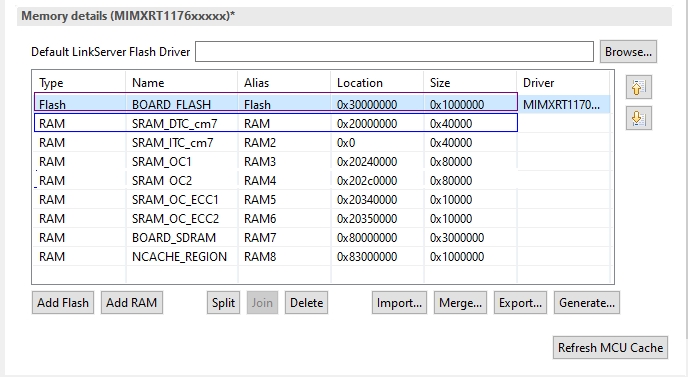The width and height of the screenshot is (688, 377).
Task: Refresh the MCU Cache
Action: (610, 348)
